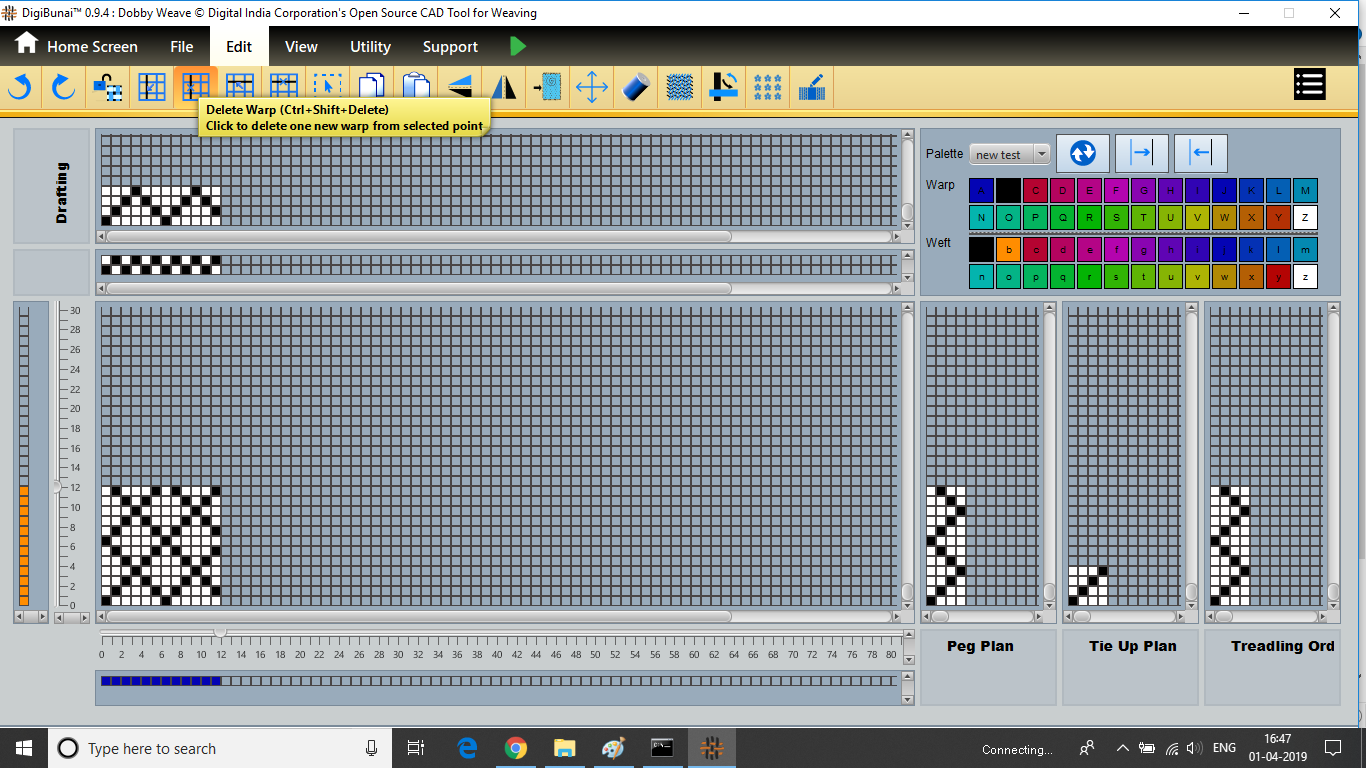Viewport: 1366px width, 768px height.
Task: Open Chrome from the Windows taskbar
Action: (515, 748)
